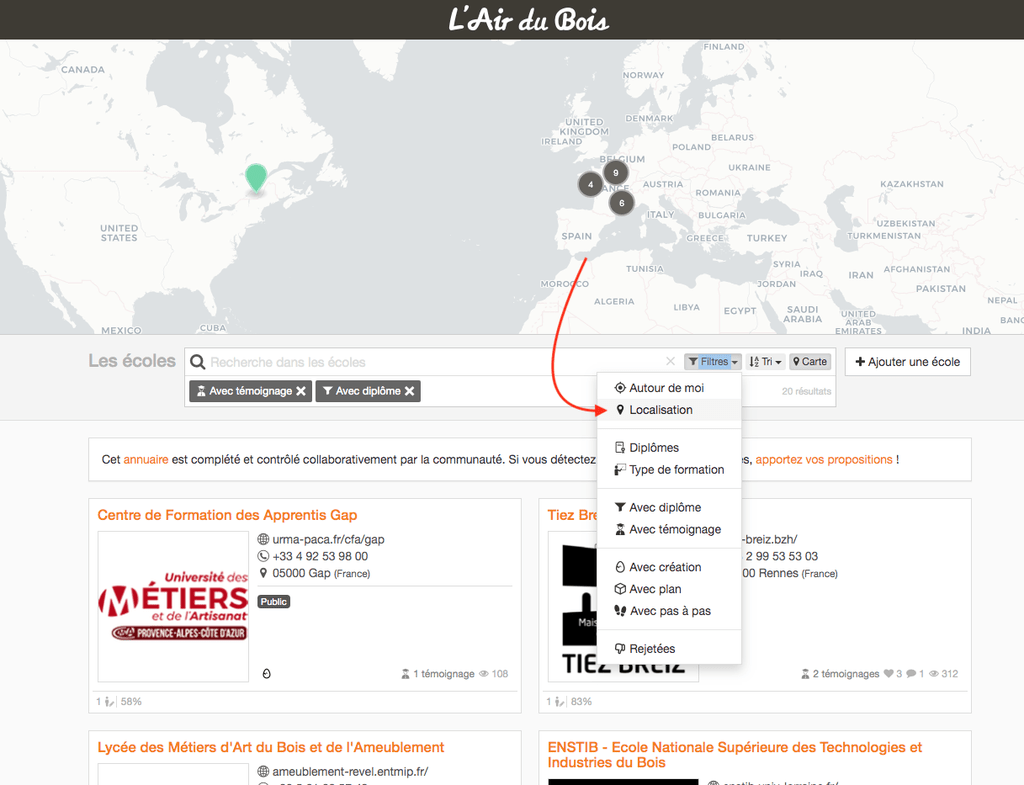Click the globe icon beside urma-paca.fr
Viewport: 1024px width, 785px height.
(263, 539)
